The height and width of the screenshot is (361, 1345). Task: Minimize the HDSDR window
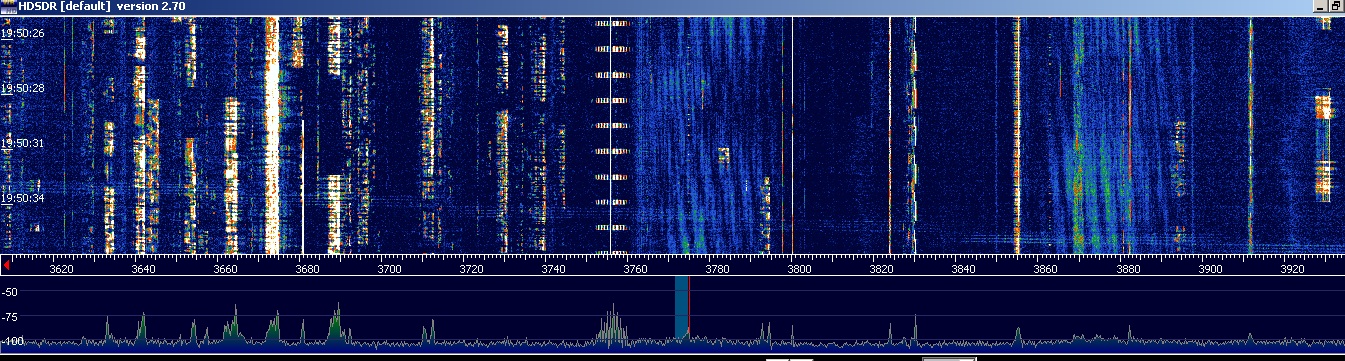tap(1319, 6)
